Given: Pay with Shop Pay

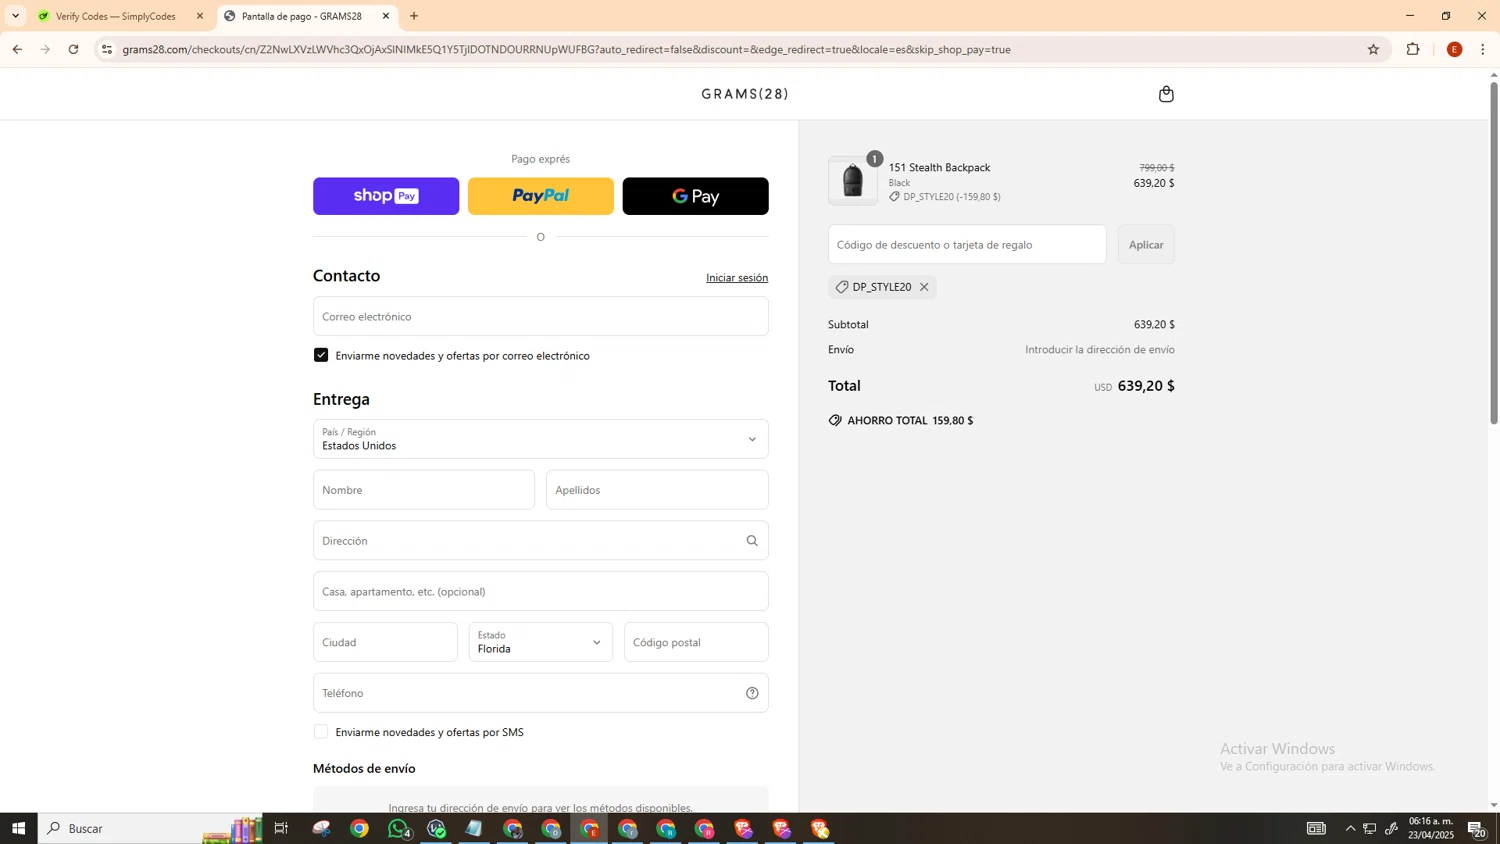Looking at the screenshot, I should (386, 196).
